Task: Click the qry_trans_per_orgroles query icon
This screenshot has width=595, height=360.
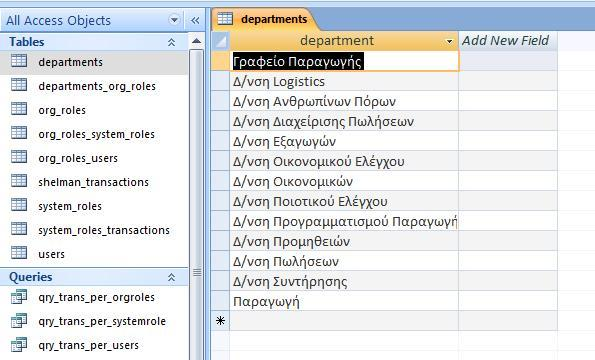Action: coord(19,297)
